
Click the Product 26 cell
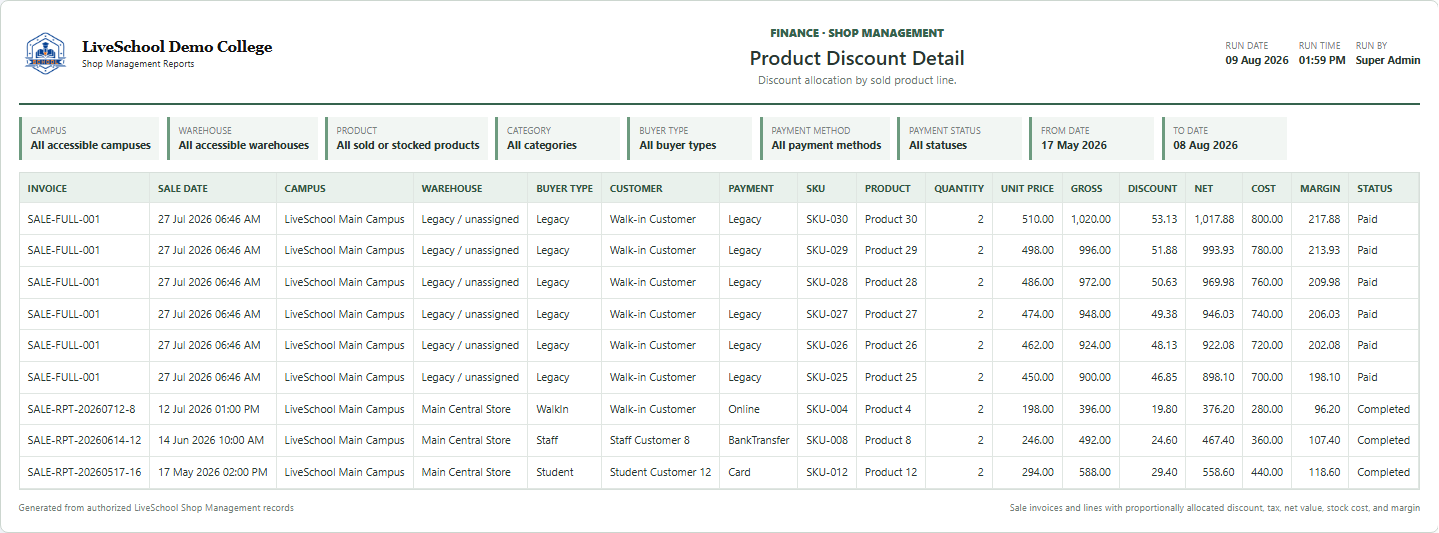(891, 345)
